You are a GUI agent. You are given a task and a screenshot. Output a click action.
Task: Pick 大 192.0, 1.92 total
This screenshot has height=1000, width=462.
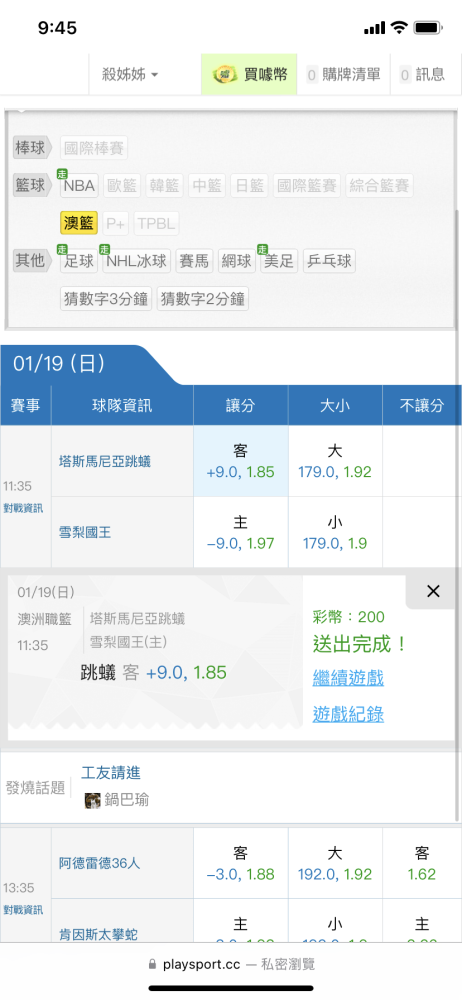(335, 864)
